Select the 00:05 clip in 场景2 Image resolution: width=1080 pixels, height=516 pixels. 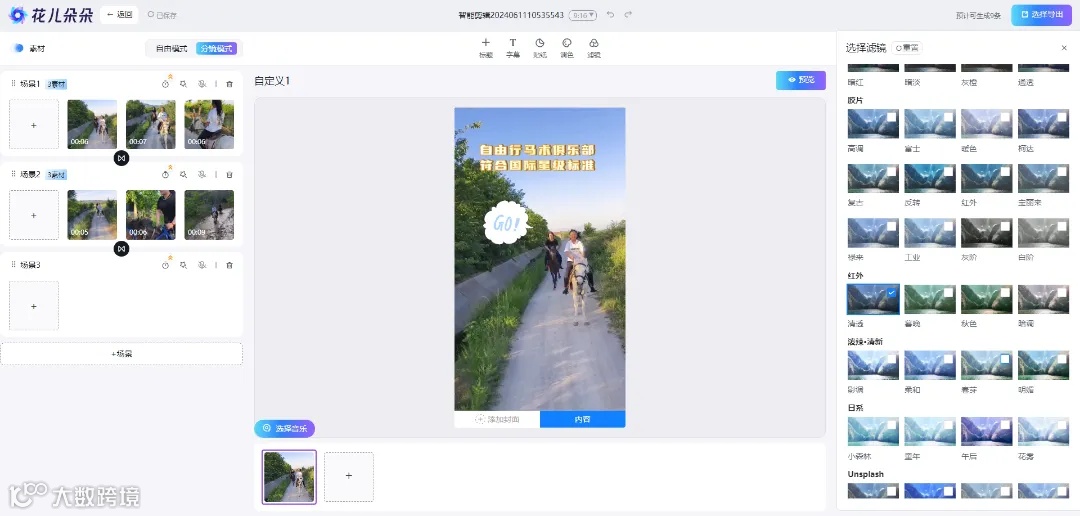tap(92, 215)
